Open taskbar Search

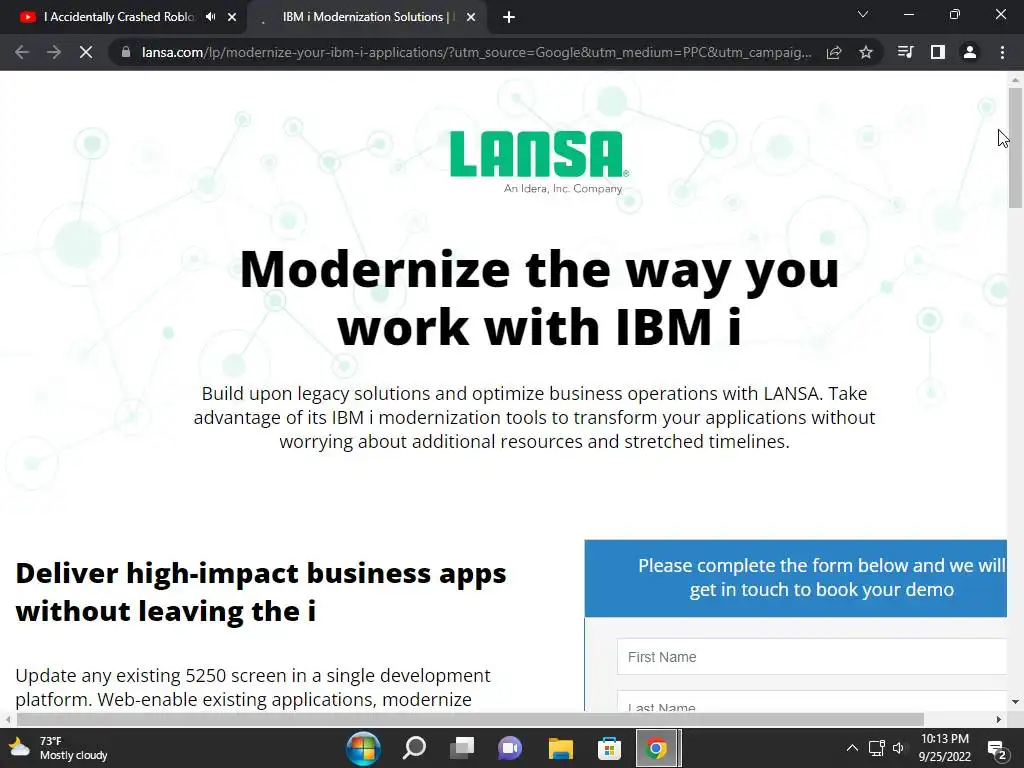(414, 748)
